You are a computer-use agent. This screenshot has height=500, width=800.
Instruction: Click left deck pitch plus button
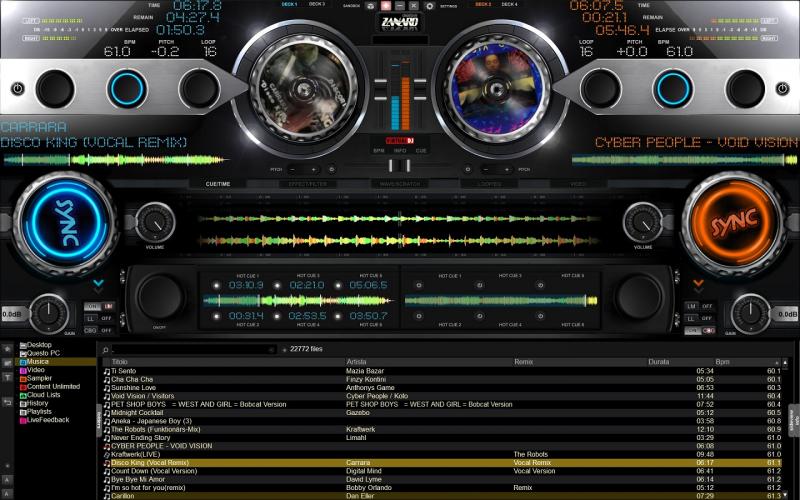(313, 169)
